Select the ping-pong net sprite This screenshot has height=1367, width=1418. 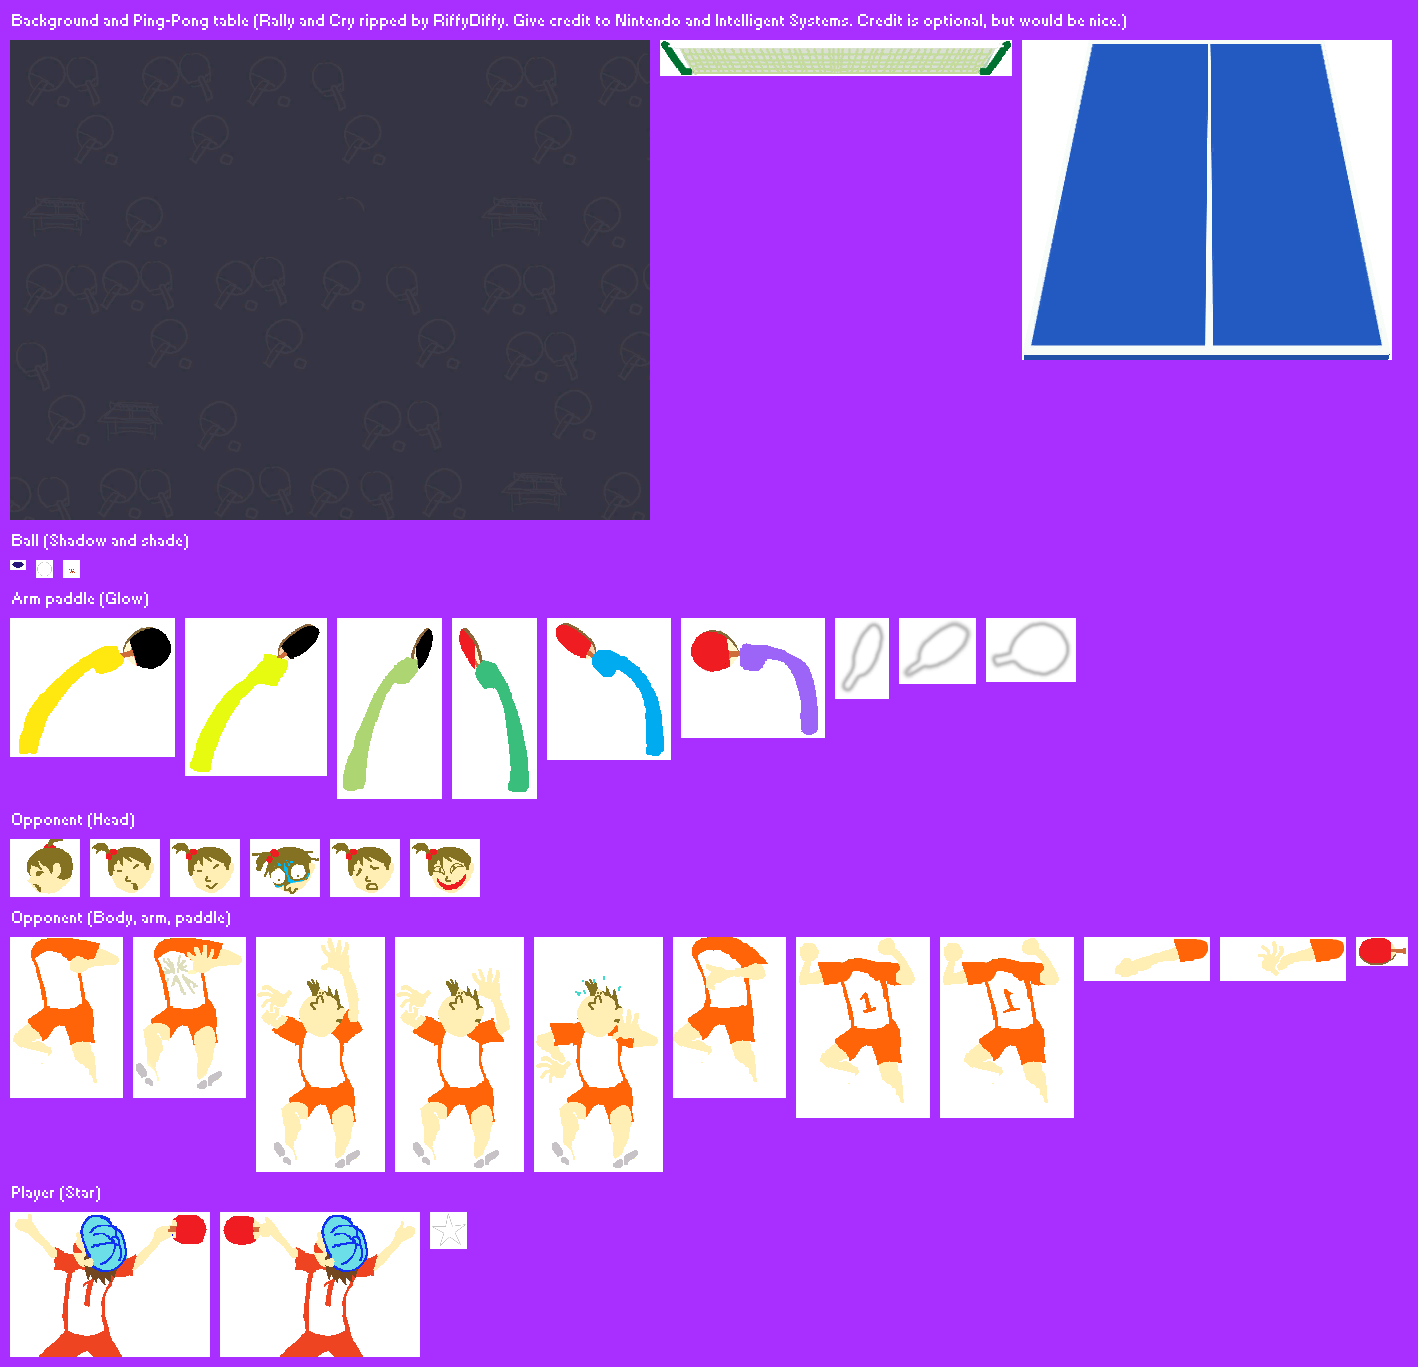836,58
